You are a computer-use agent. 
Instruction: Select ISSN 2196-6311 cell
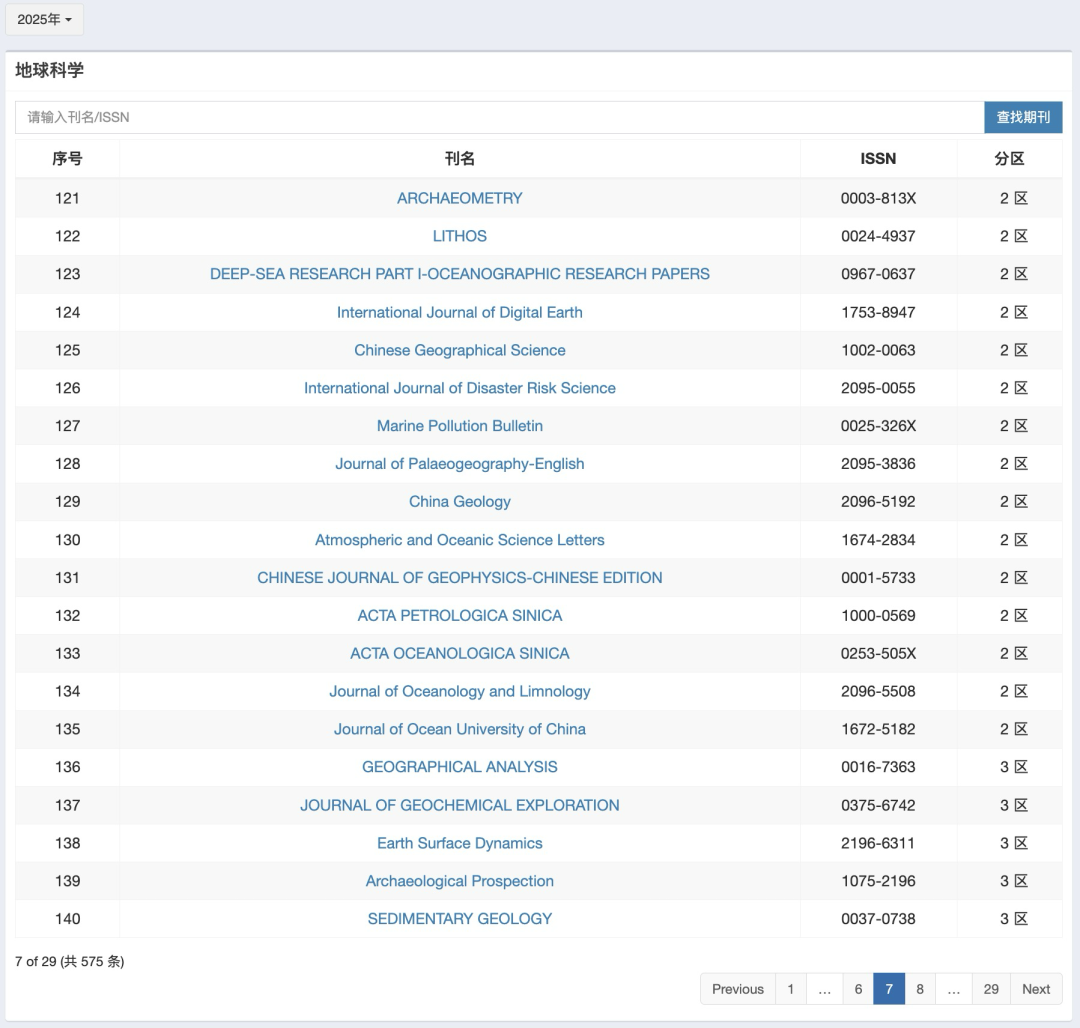[878, 843]
